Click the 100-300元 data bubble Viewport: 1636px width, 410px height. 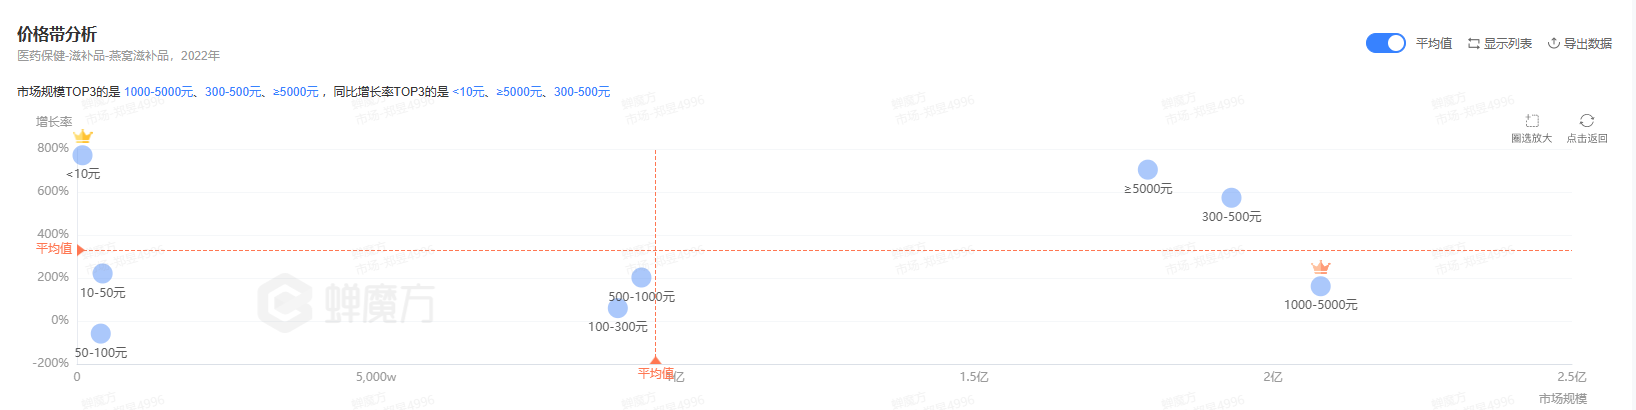click(618, 308)
